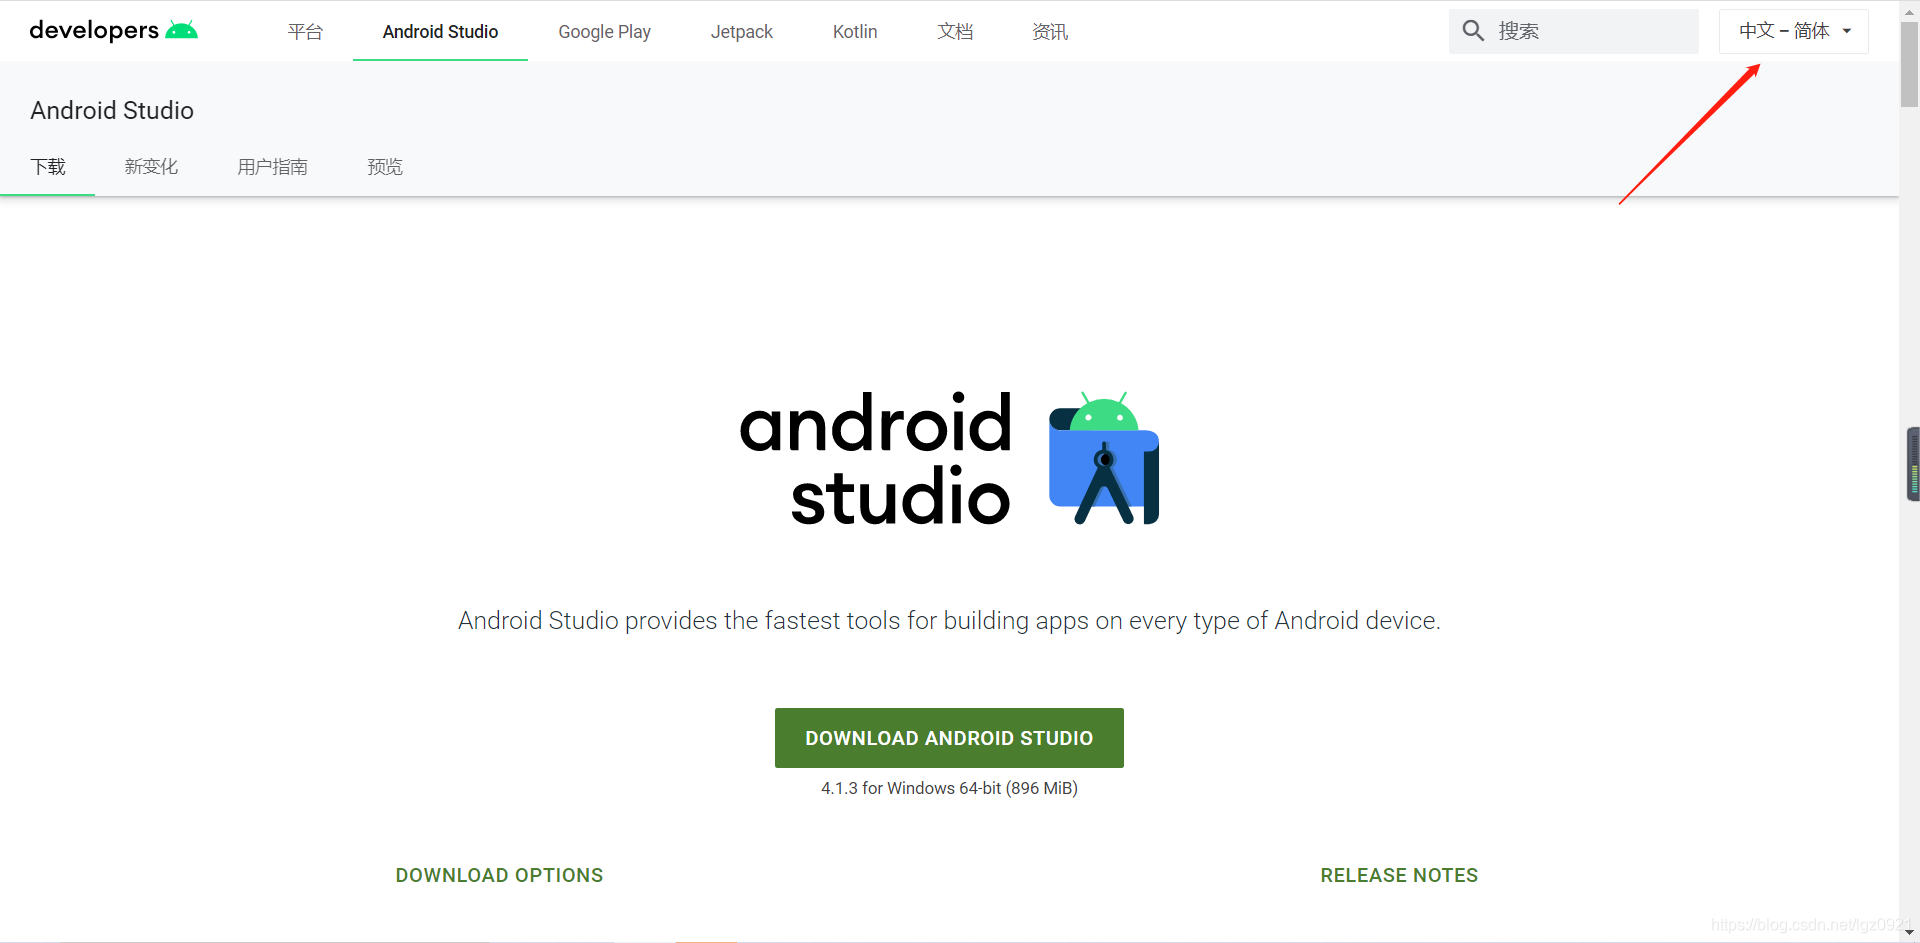Click Download Android Studio button
1920x943 pixels.
(949, 738)
